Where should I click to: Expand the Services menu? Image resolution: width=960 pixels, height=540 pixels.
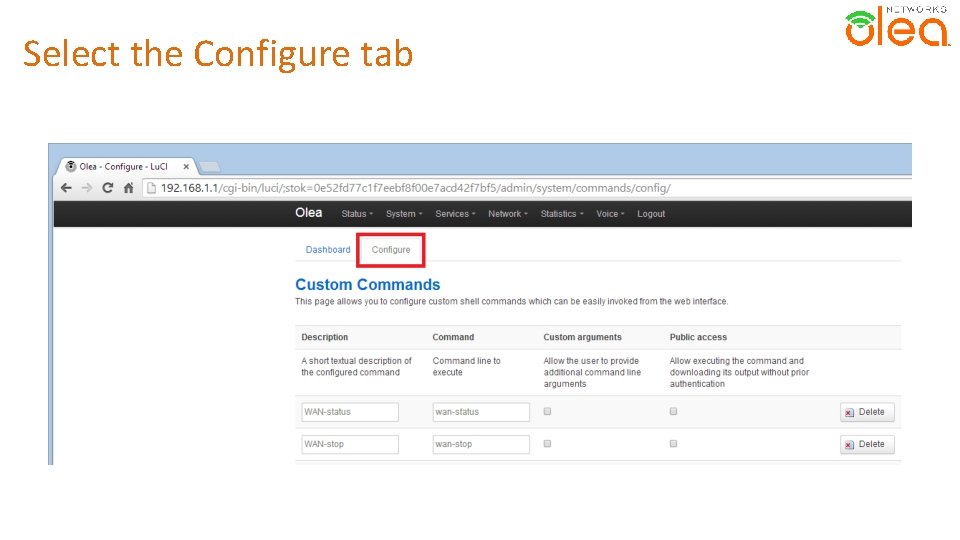[456, 214]
